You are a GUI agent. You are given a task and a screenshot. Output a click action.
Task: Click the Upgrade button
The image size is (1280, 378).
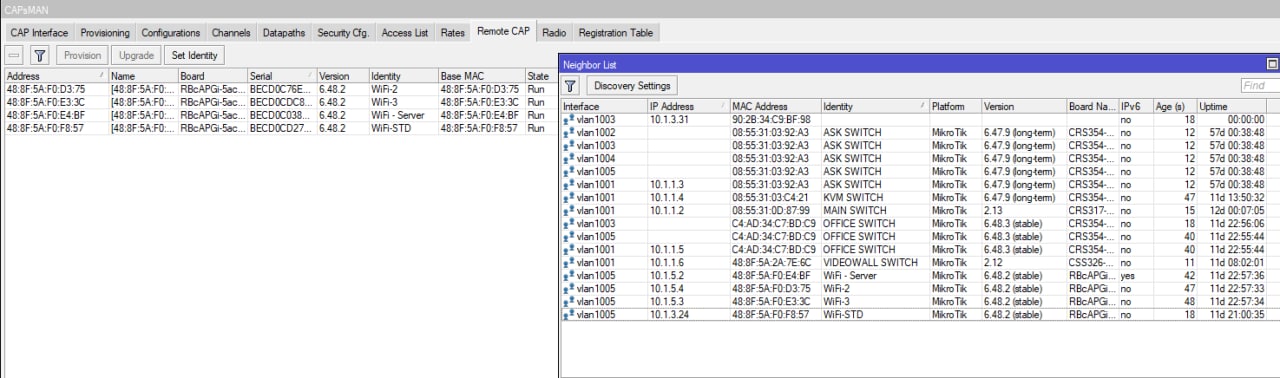point(136,56)
